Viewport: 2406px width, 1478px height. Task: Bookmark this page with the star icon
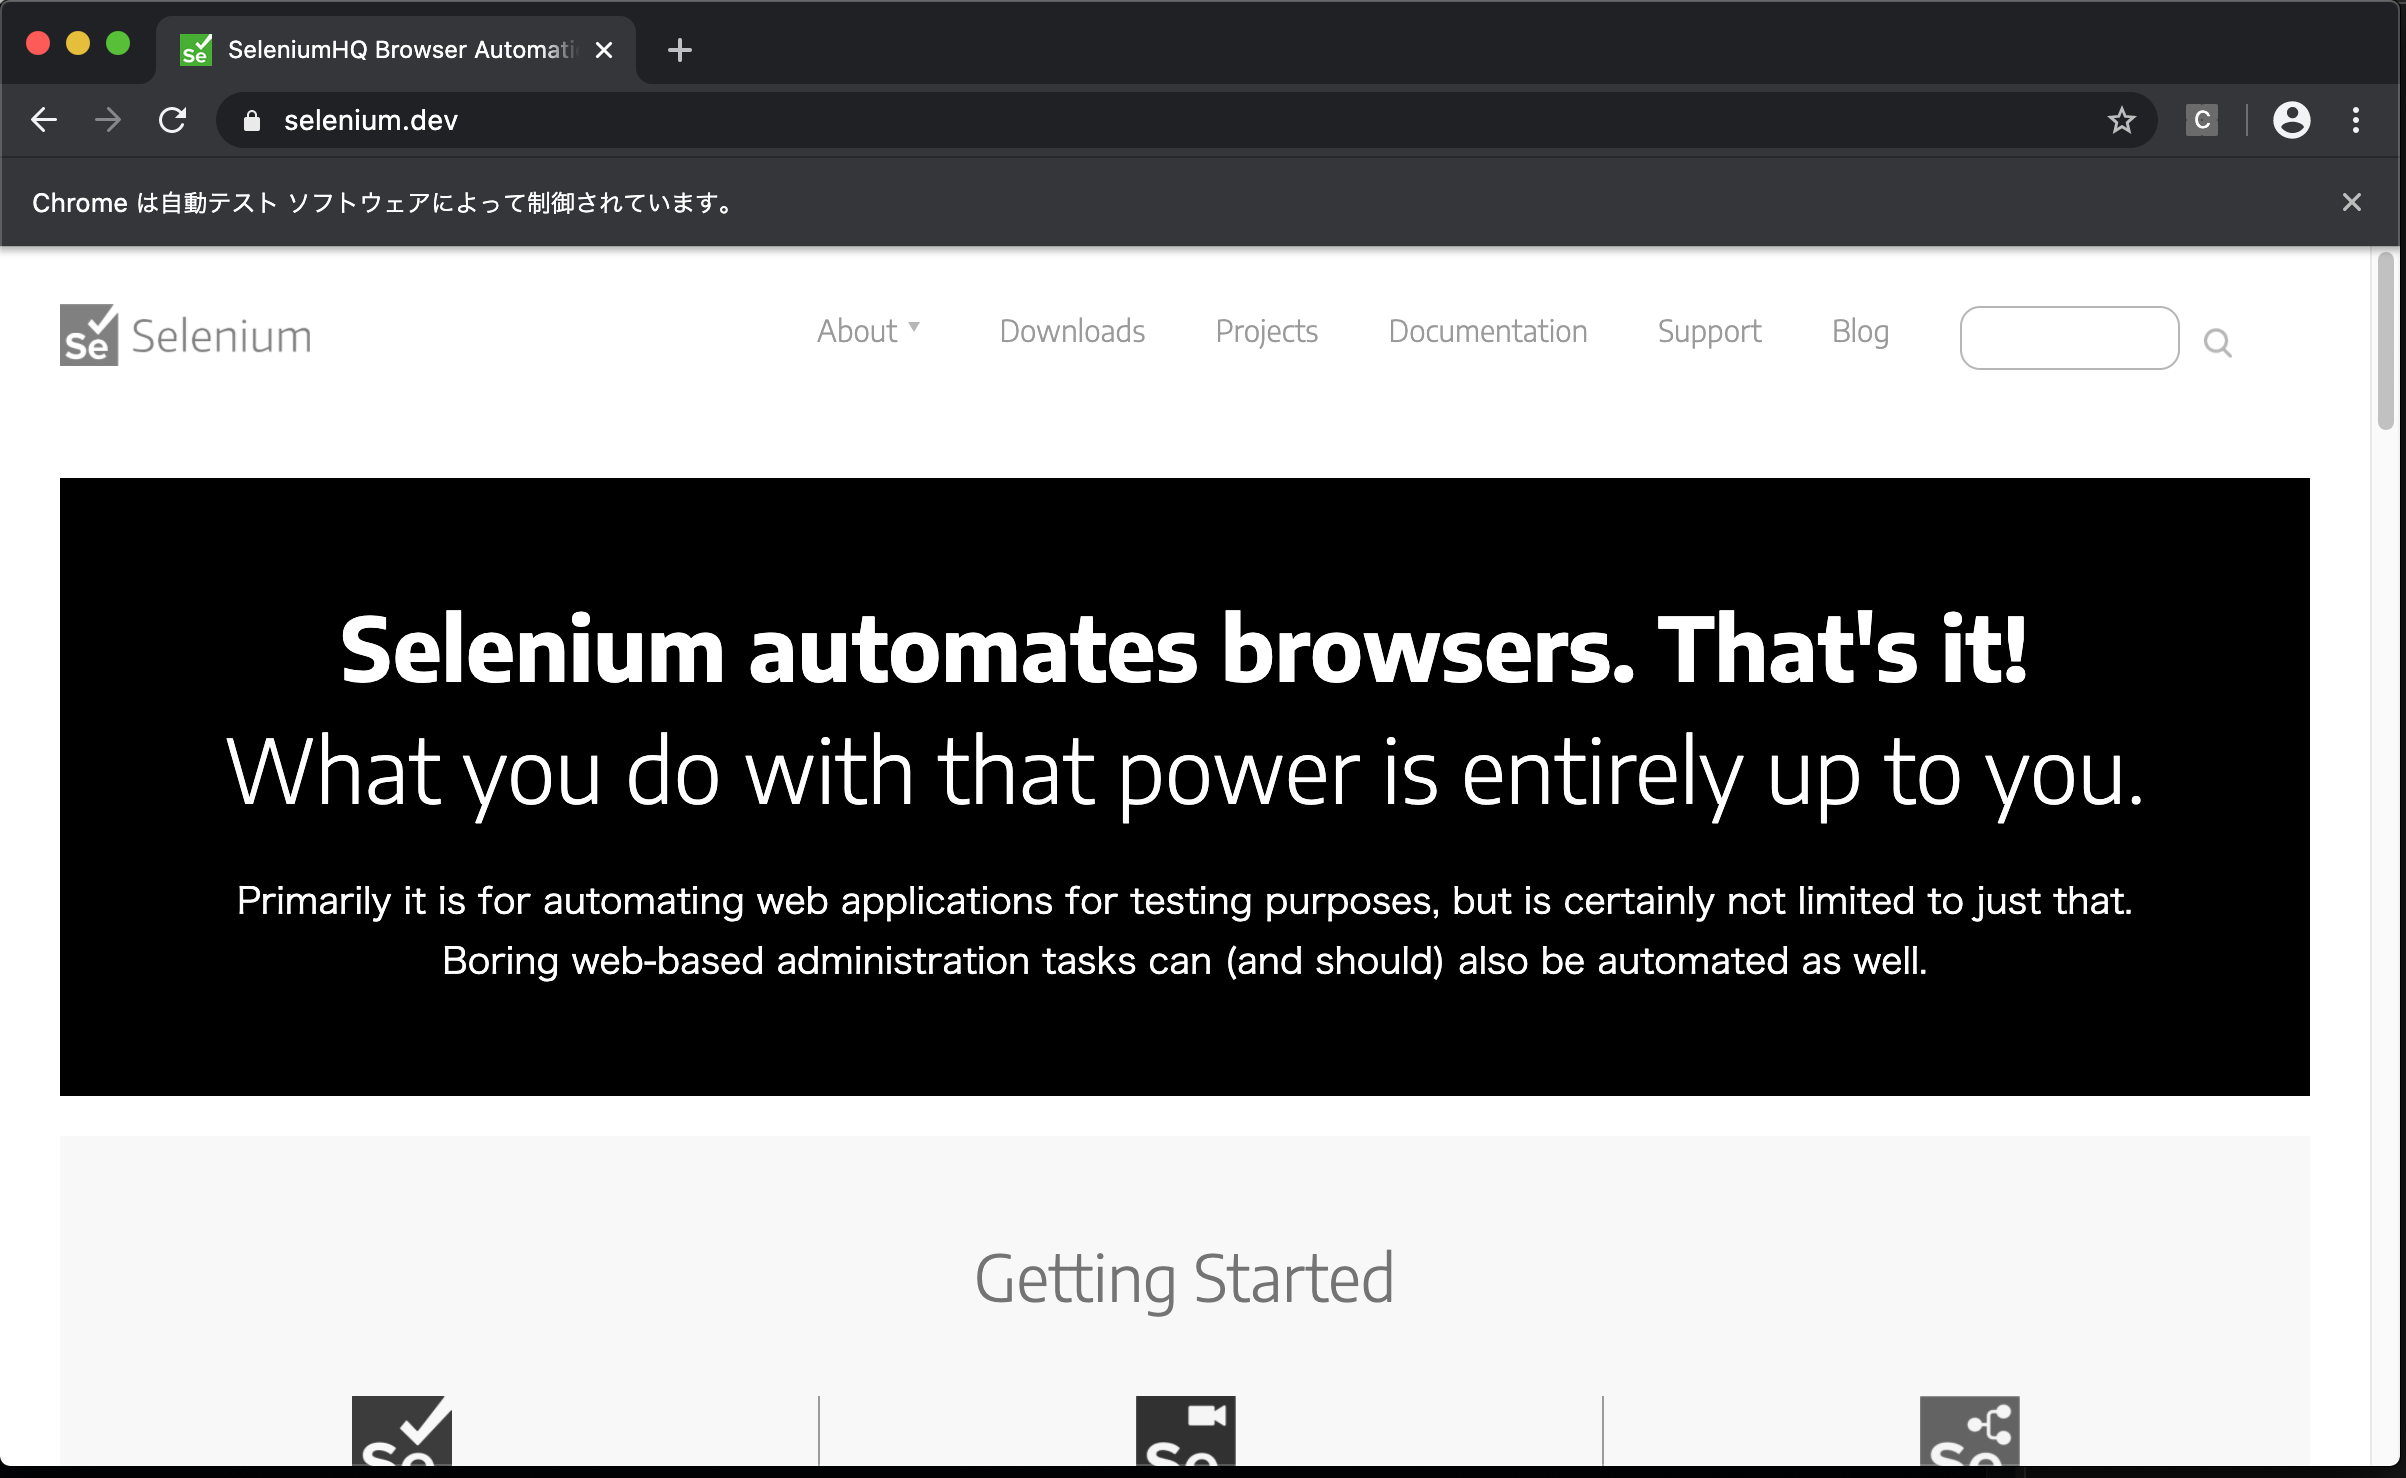coord(2121,120)
